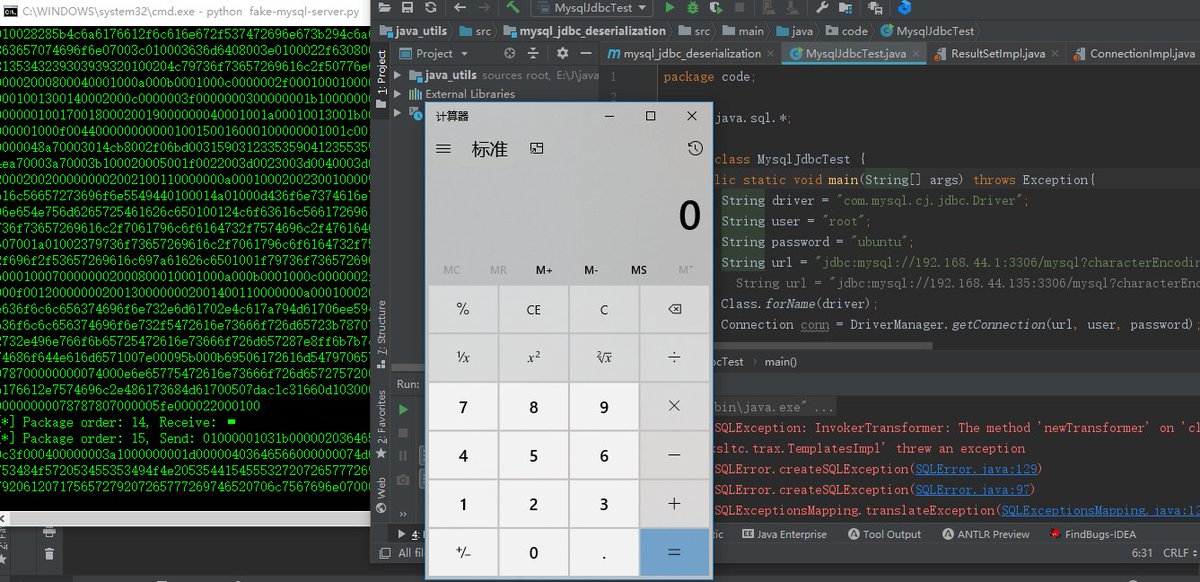Viewport: 1200px width, 582px height.
Task: Follow the SQLError.java:129 stack trace link
Action: [x=978, y=469]
